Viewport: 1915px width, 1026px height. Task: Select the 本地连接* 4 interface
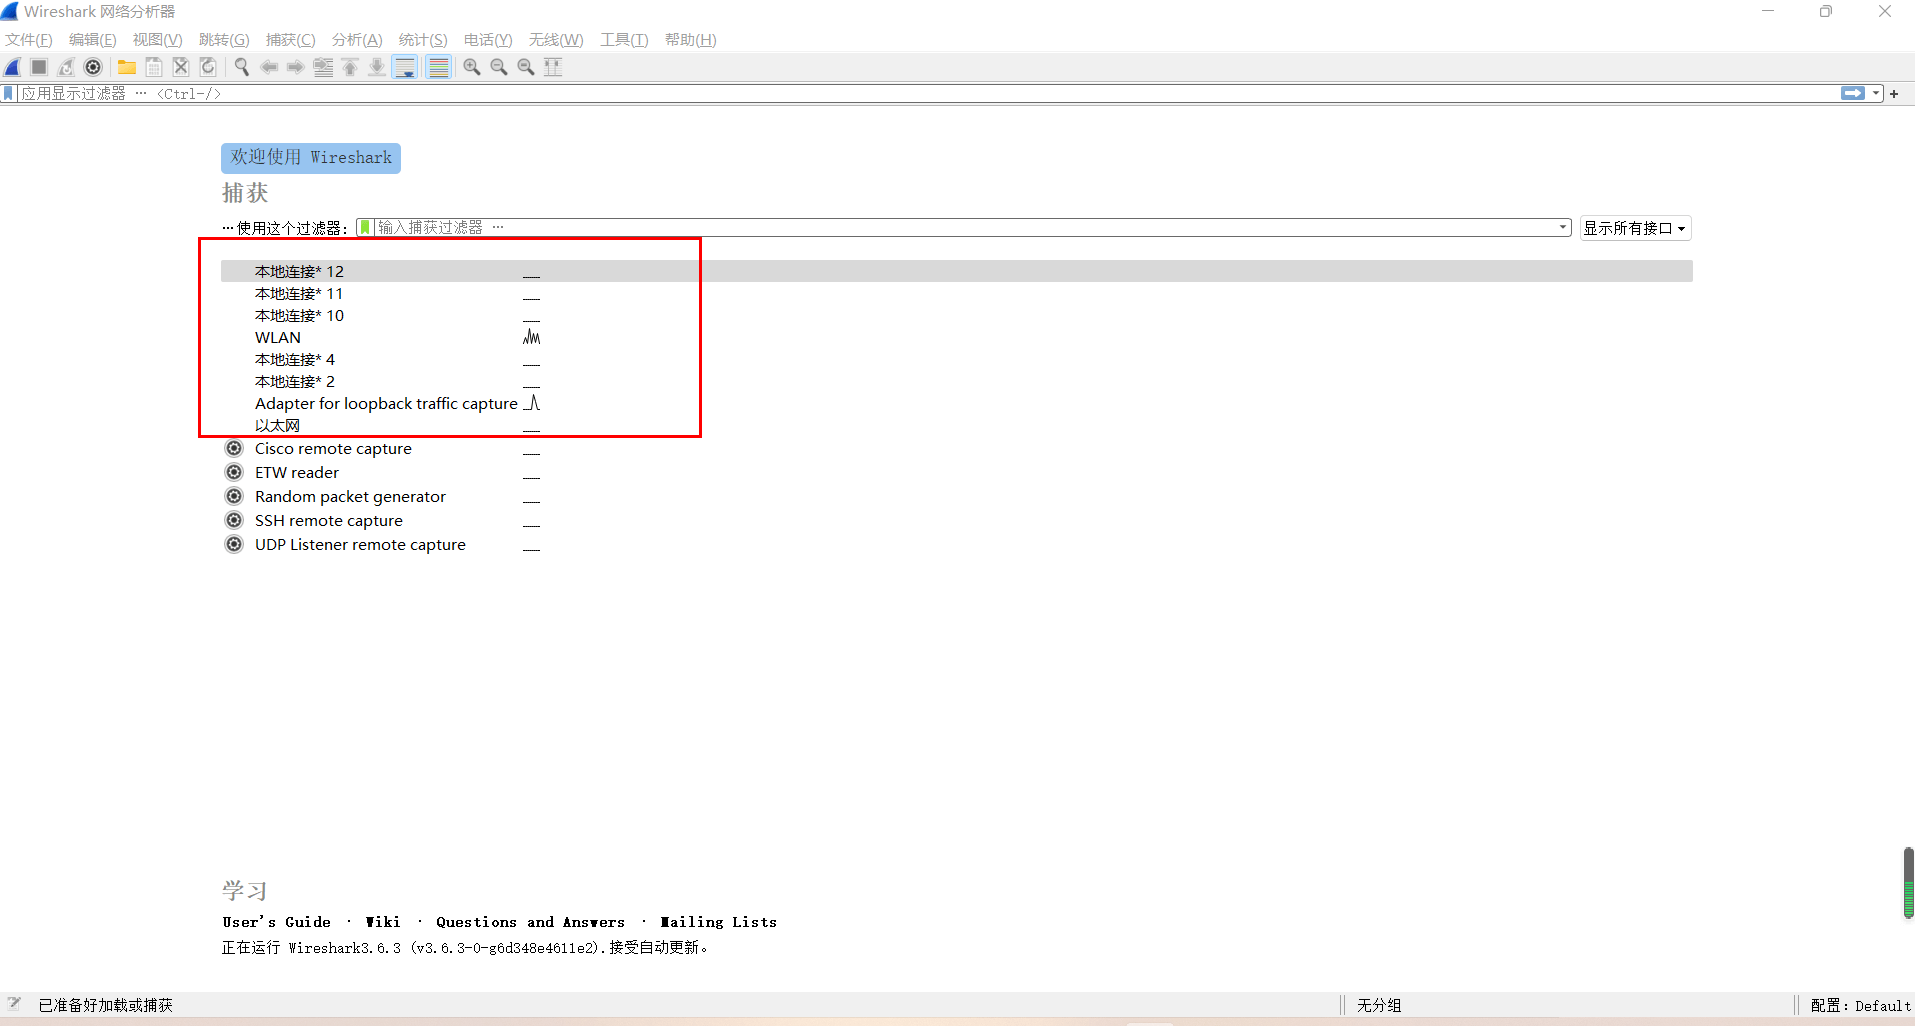[x=956, y=359]
